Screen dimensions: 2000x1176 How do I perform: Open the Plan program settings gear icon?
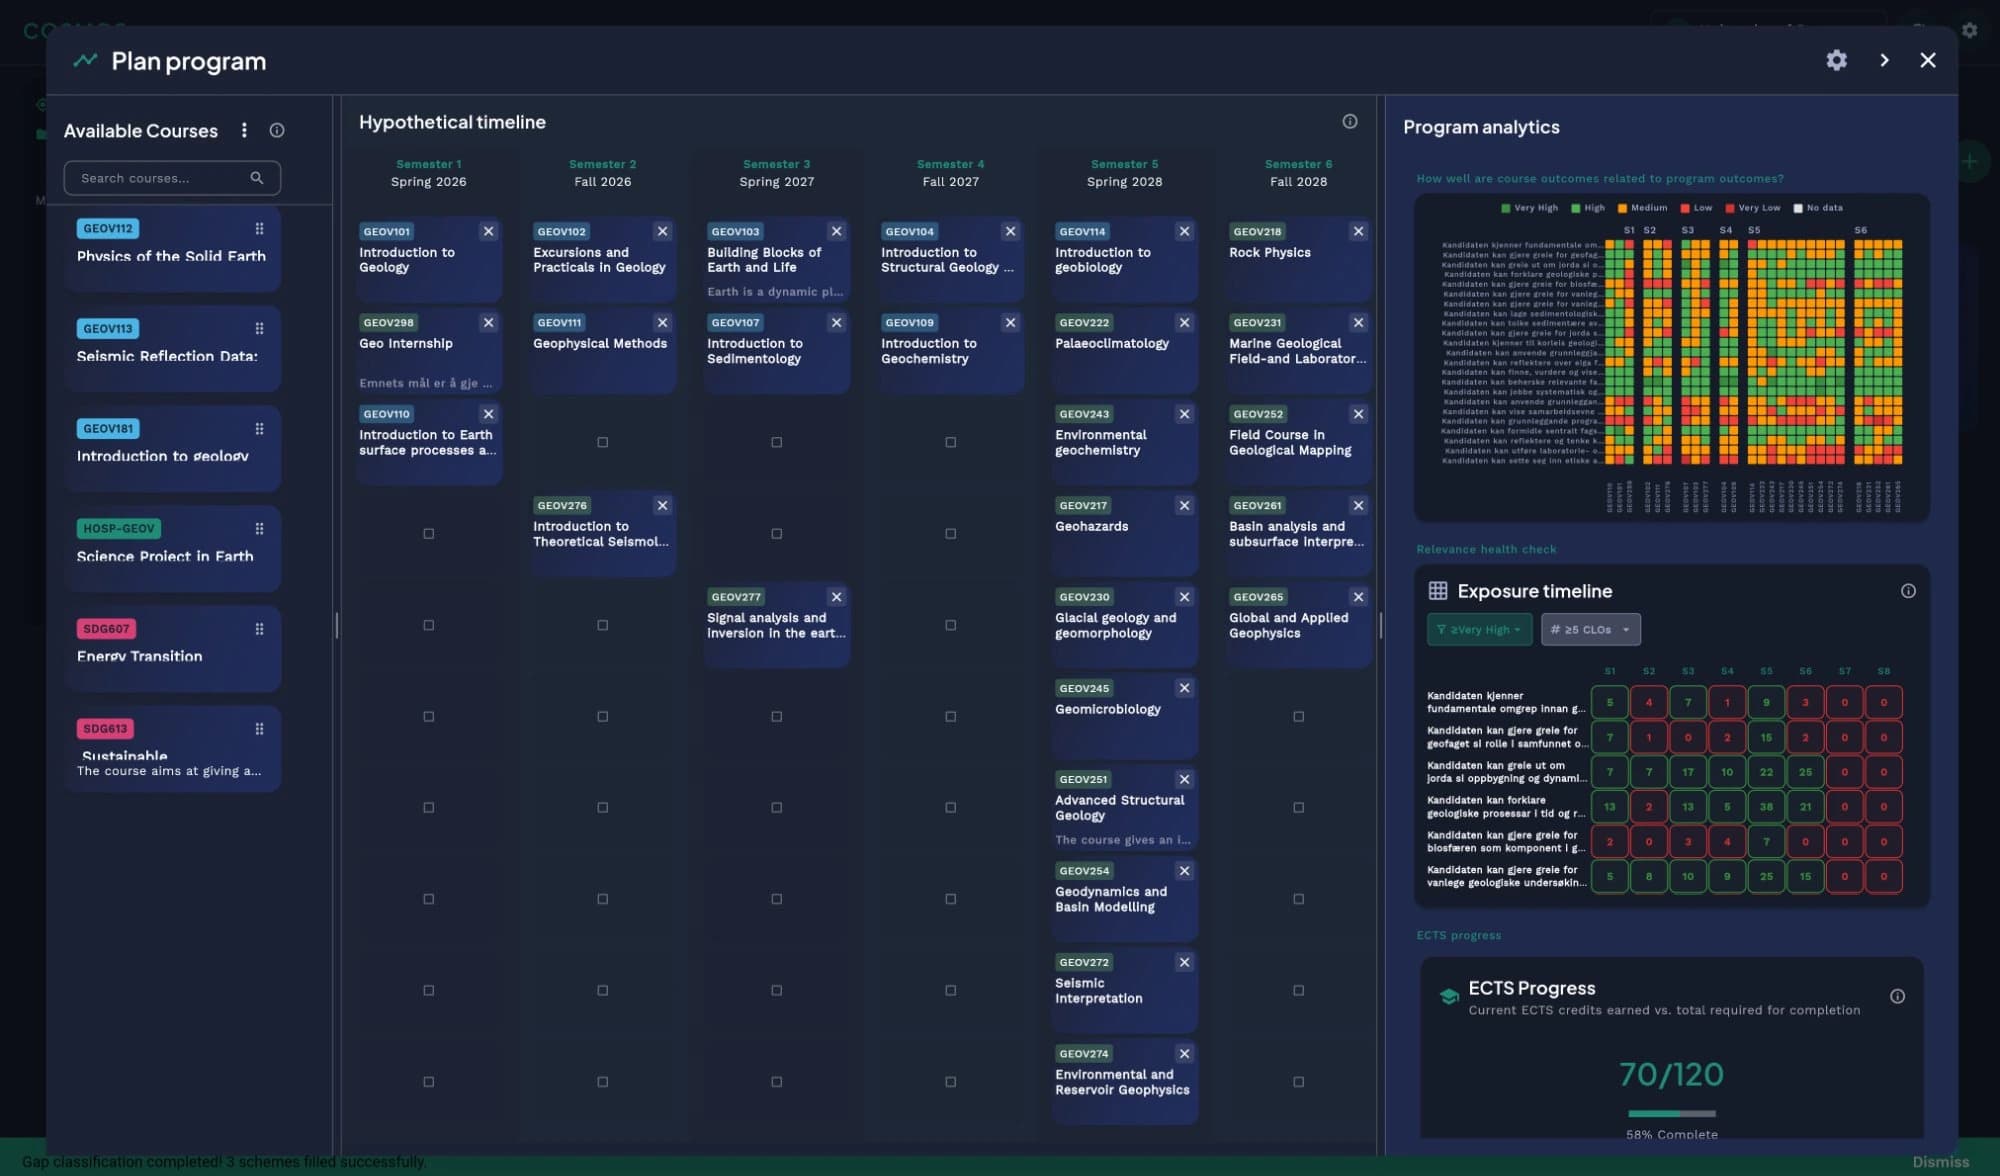(x=1836, y=60)
